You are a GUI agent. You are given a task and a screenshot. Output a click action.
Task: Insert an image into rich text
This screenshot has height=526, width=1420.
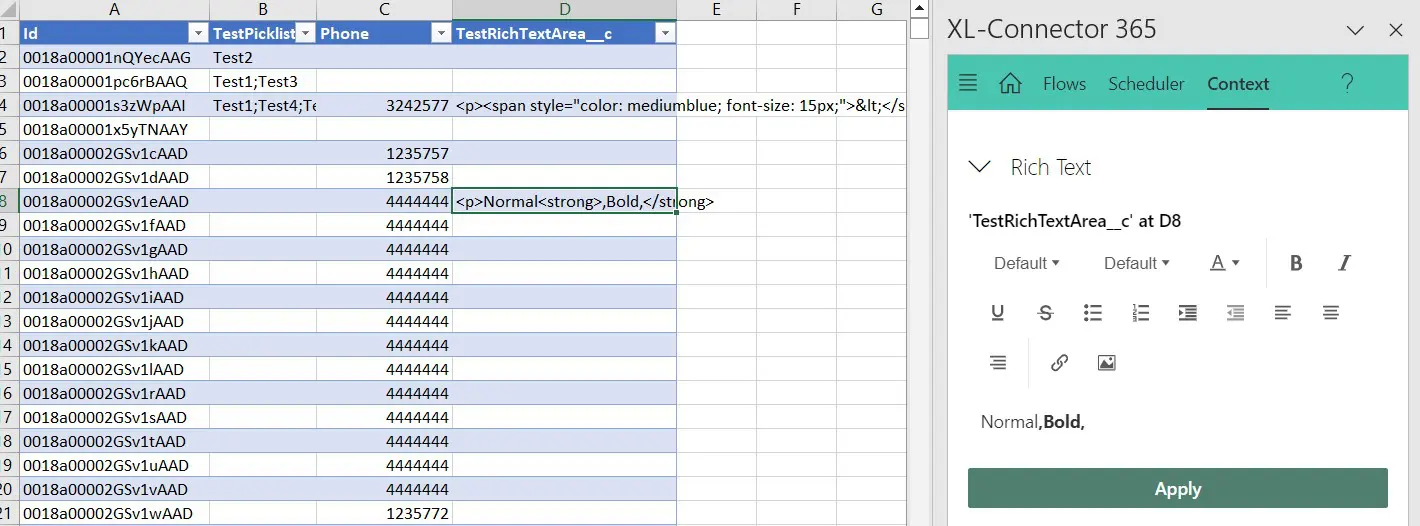(x=1106, y=363)
